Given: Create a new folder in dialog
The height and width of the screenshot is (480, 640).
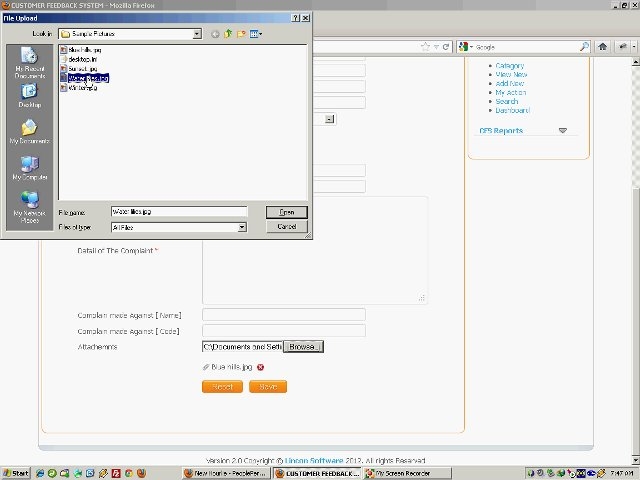Looking at the screenshot, I should coord(241,34).
